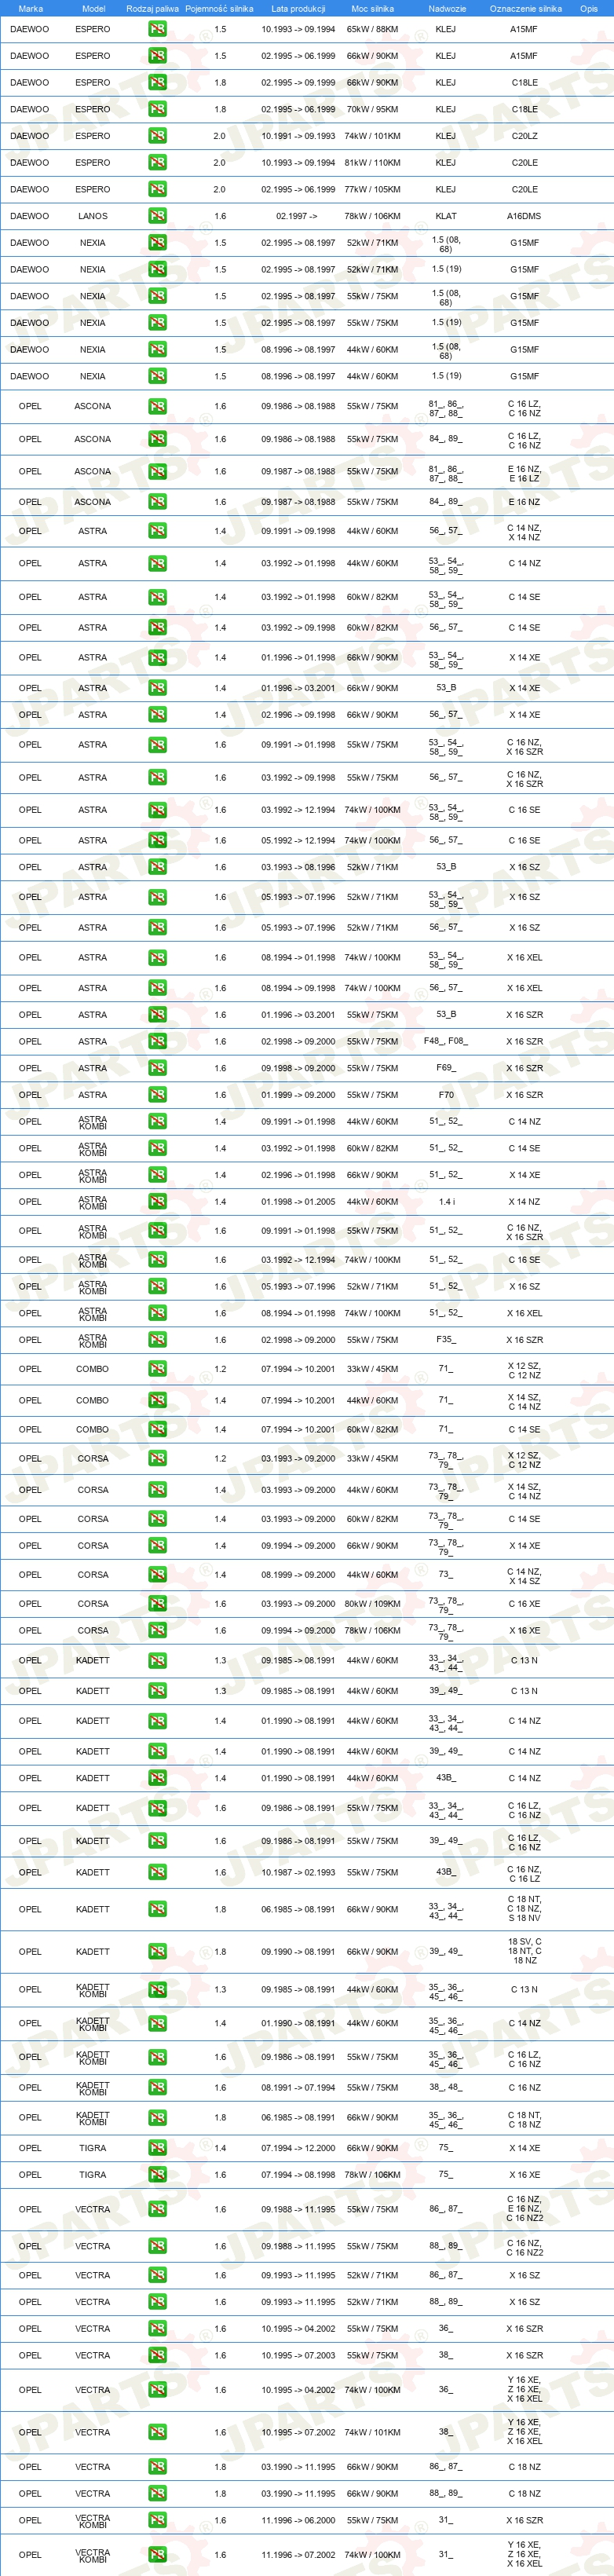This screenshot has height=2576, width=614.
Task: Select the KLAT body cell
Action: pyautogui.click(x=446, y=216)
